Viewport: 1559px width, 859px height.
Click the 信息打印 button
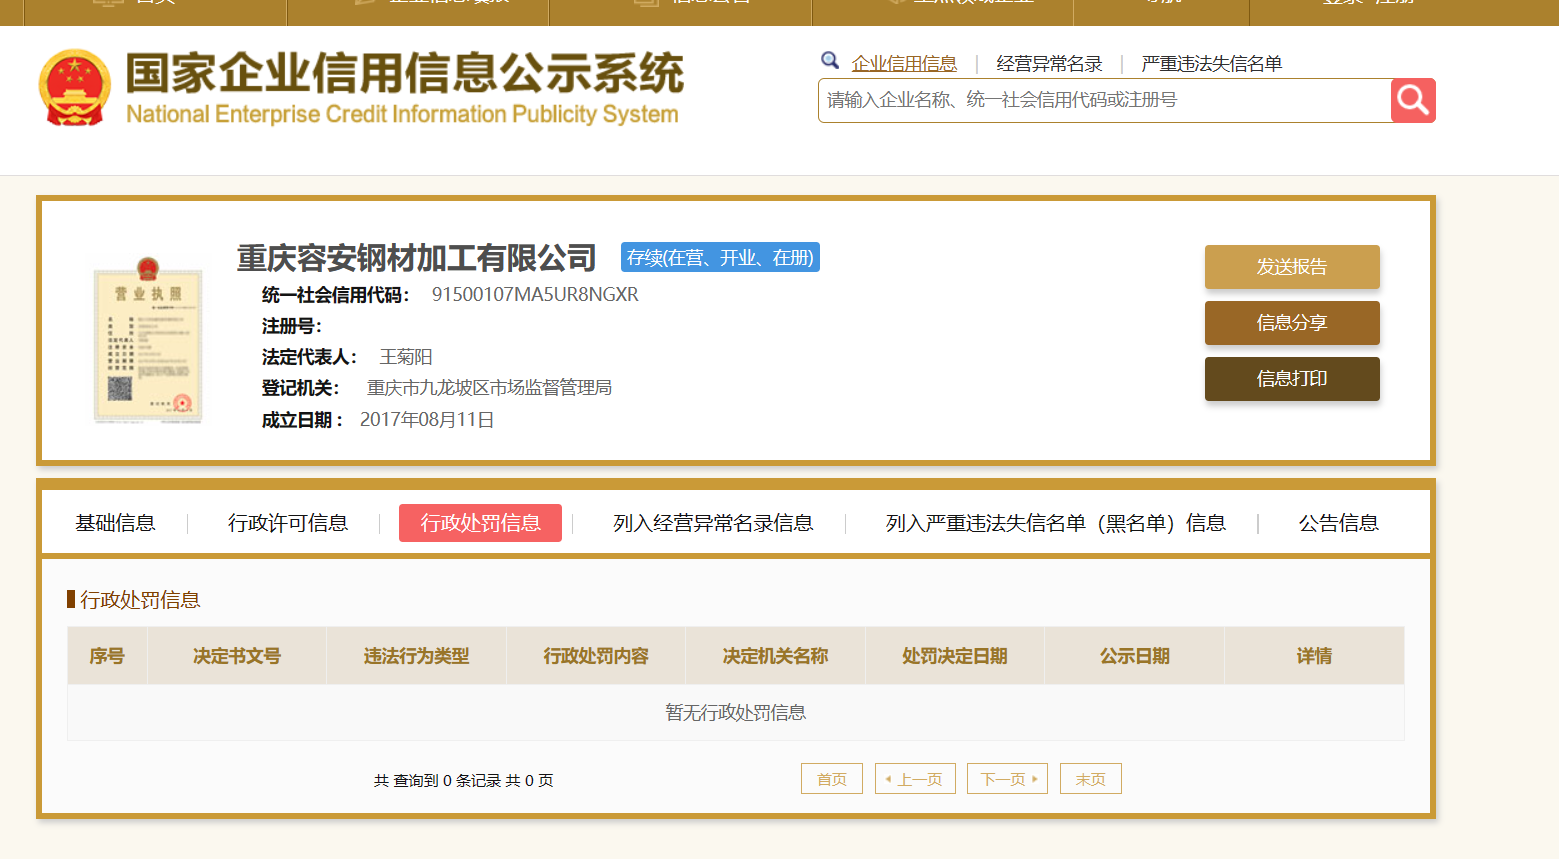[1292, 379]
